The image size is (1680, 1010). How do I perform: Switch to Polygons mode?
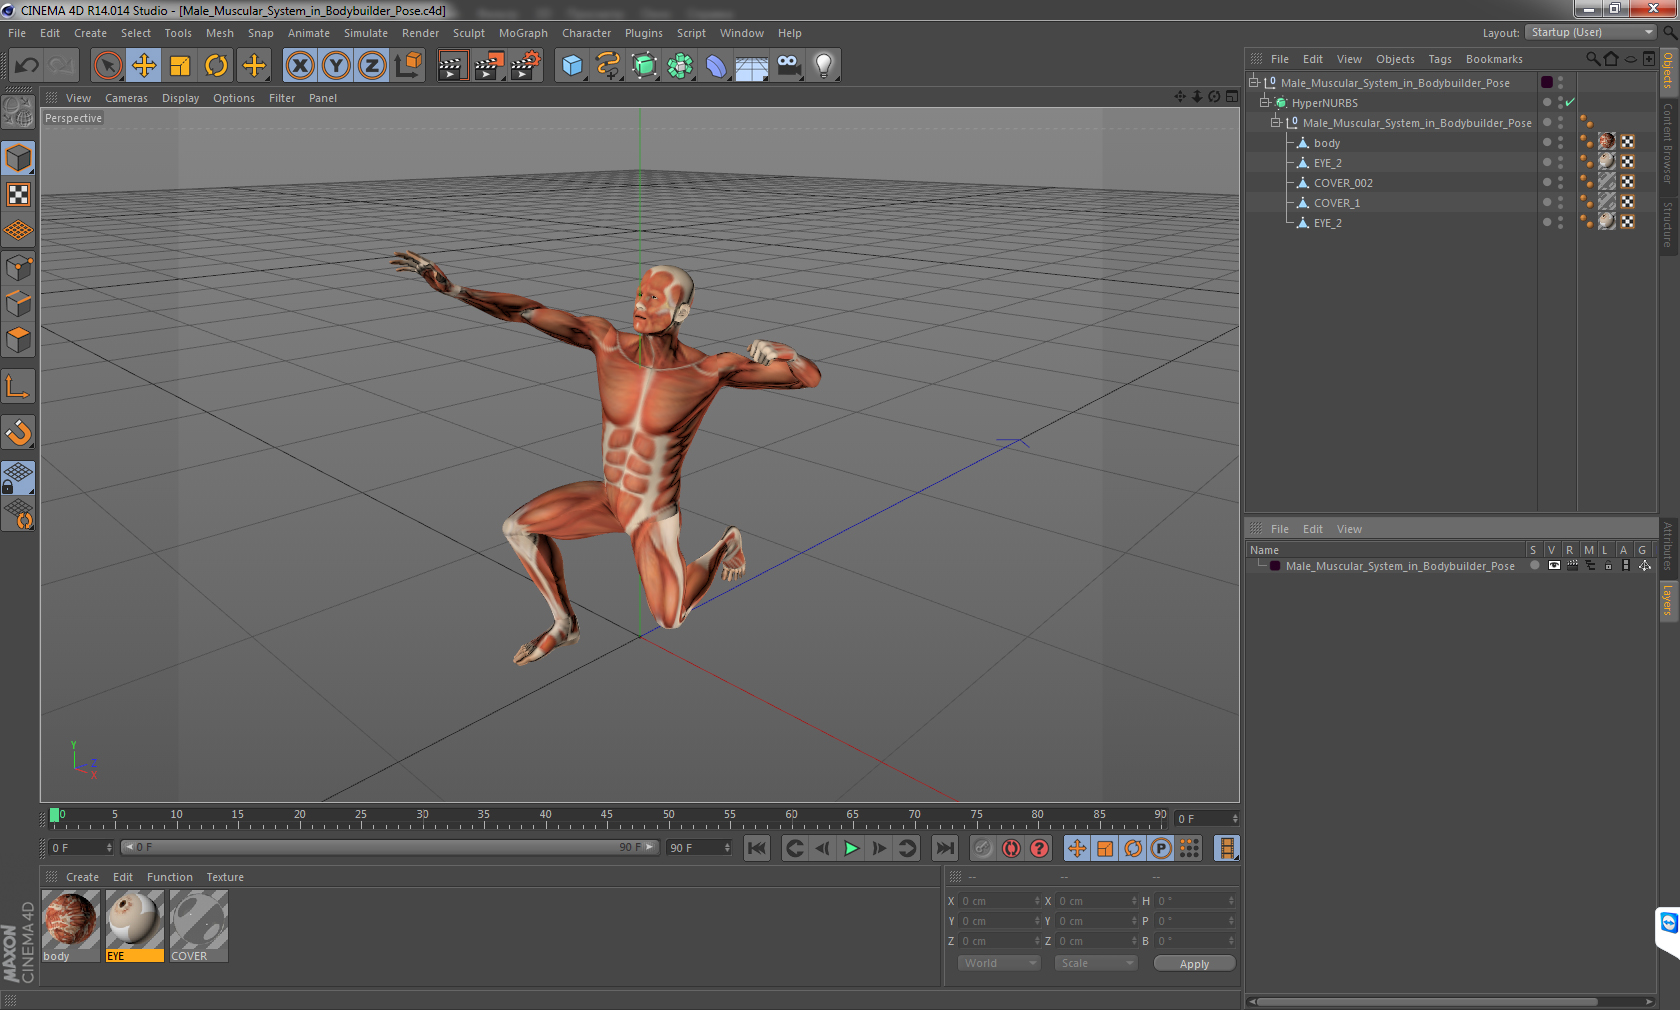pyautogui.click(x=18, y=340)
